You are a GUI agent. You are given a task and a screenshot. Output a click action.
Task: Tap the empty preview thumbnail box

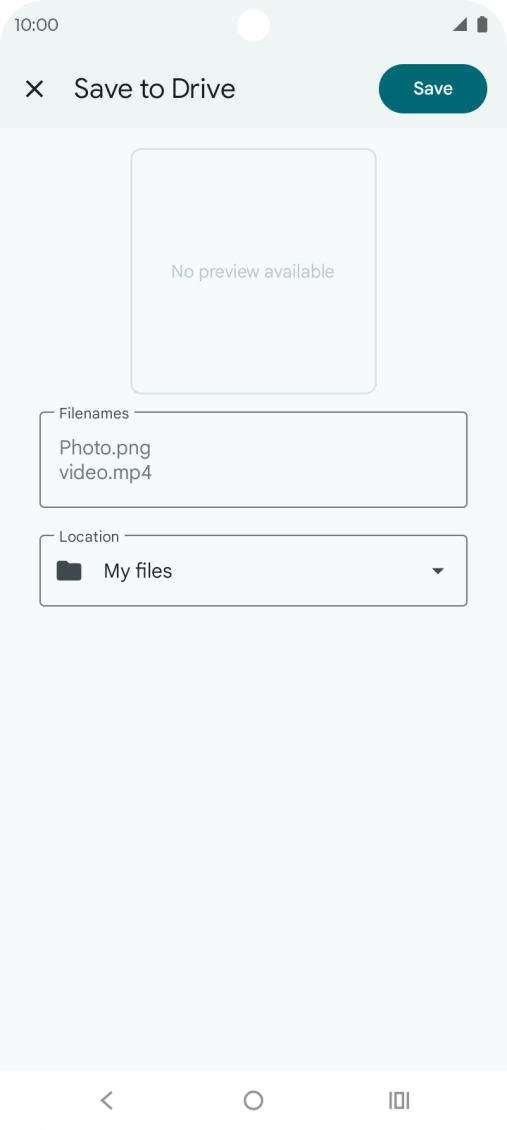(254, 271)
